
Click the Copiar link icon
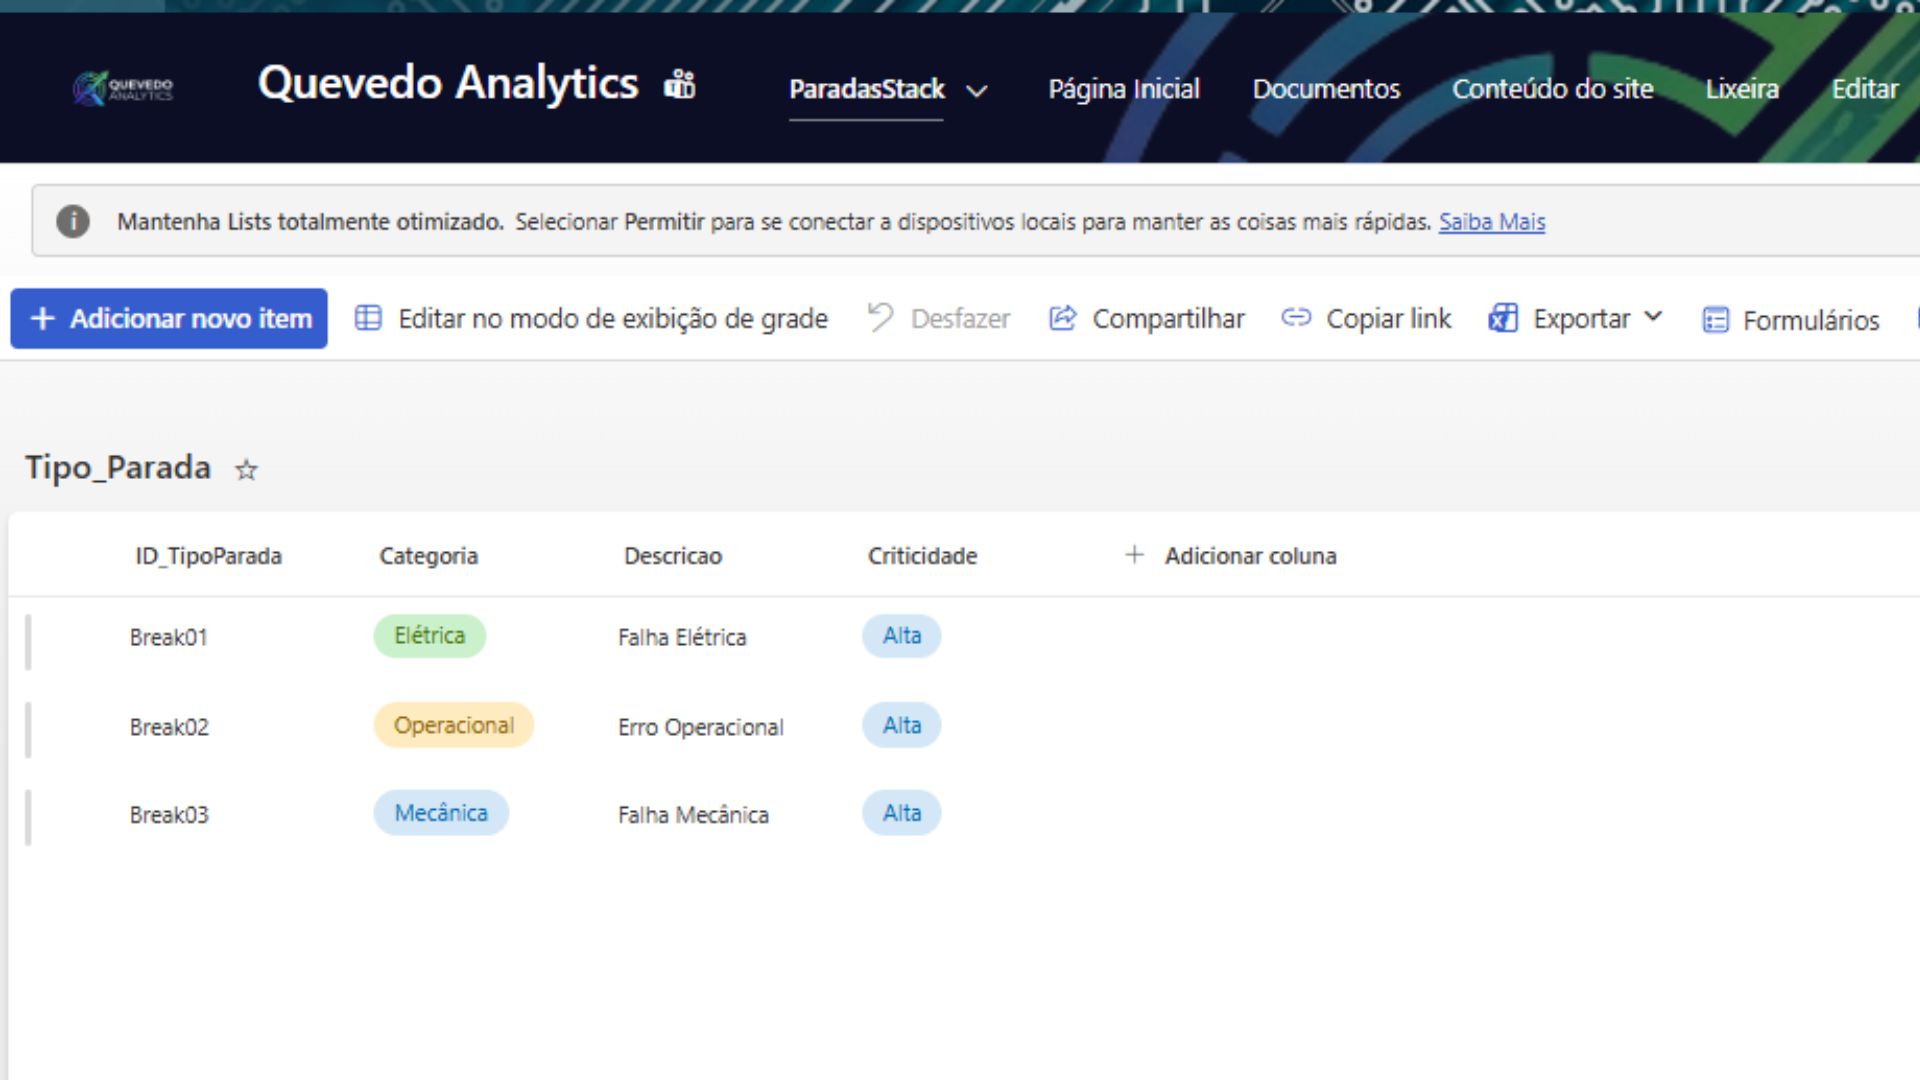[x=1297, y=318]
